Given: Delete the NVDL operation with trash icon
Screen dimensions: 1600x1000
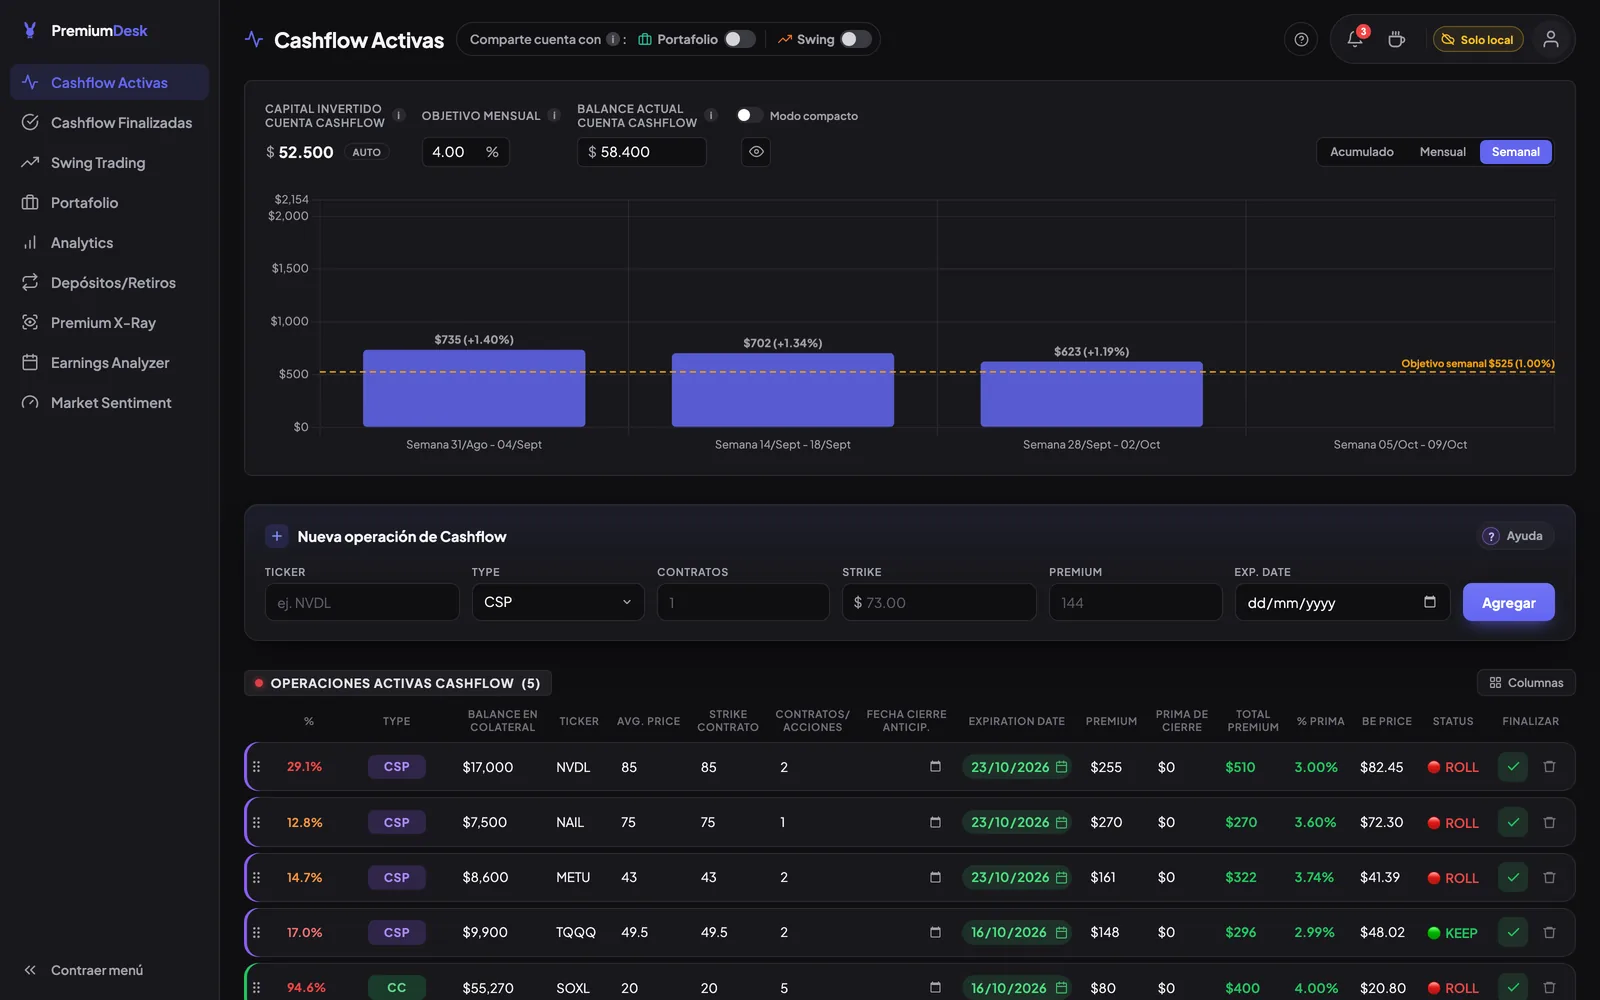Looking at the screenshot, I should [1549, 767].
